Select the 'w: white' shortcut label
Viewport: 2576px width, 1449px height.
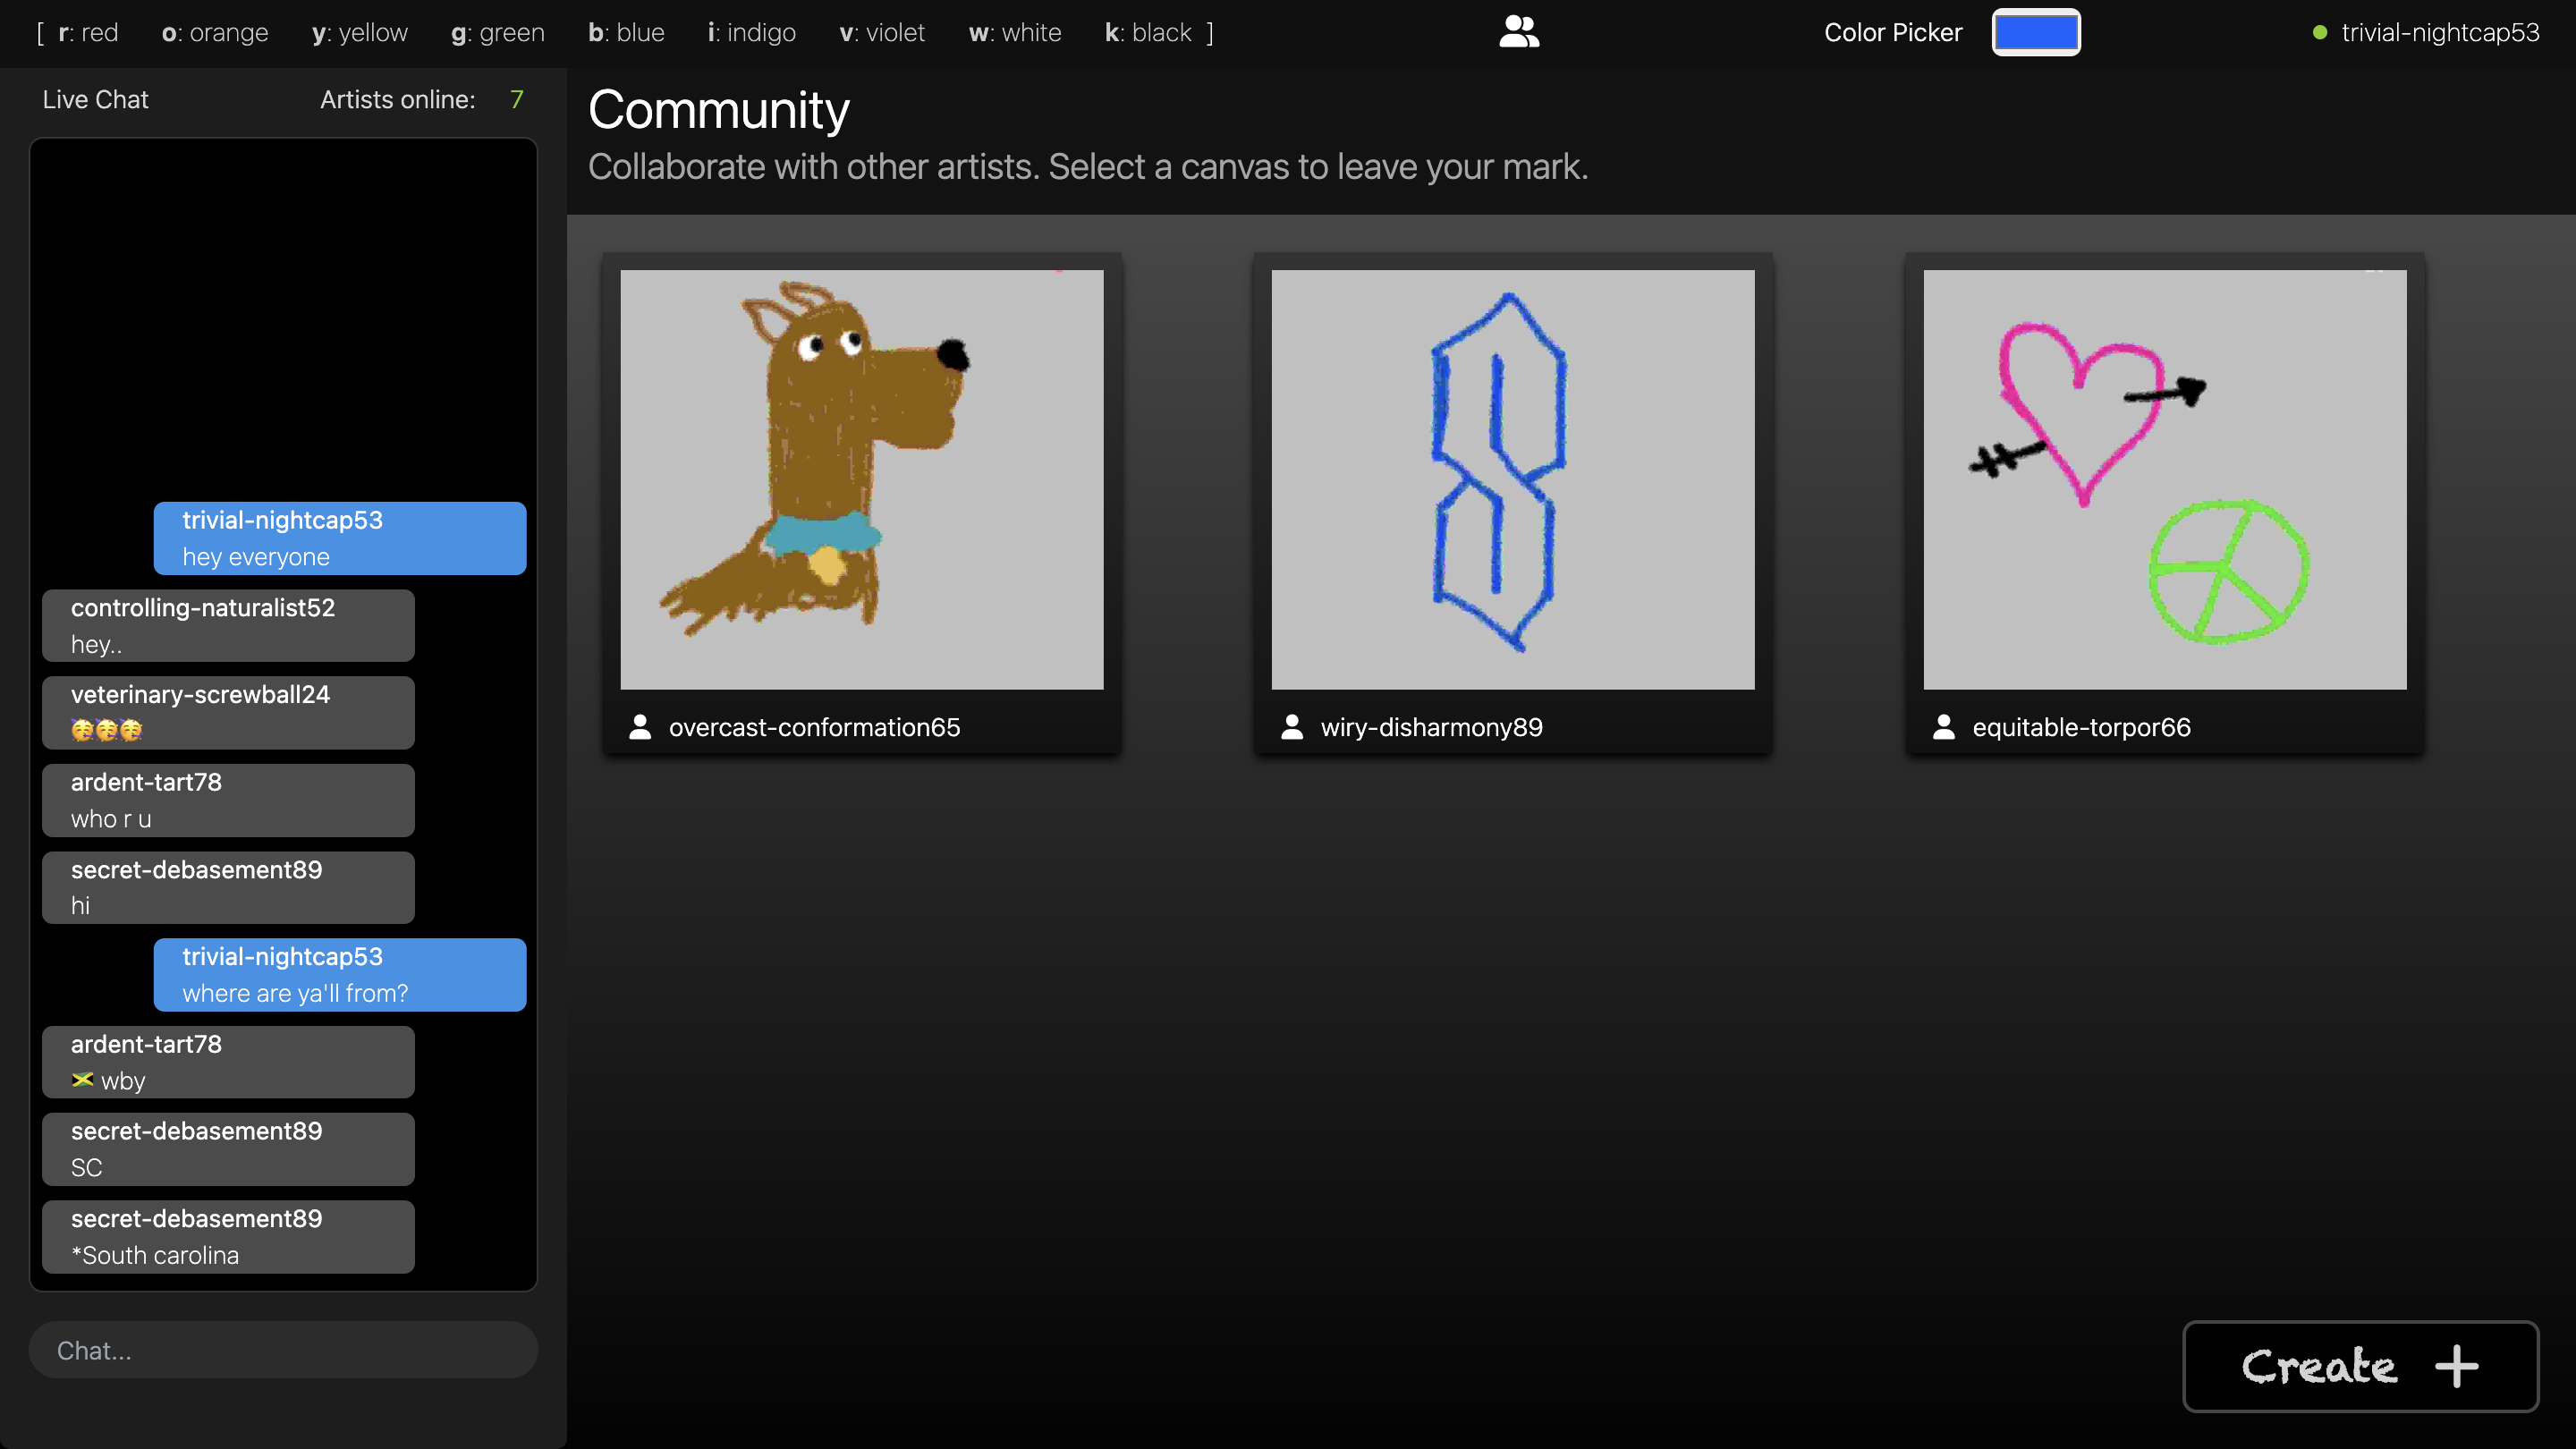[x=1015, y=33]
